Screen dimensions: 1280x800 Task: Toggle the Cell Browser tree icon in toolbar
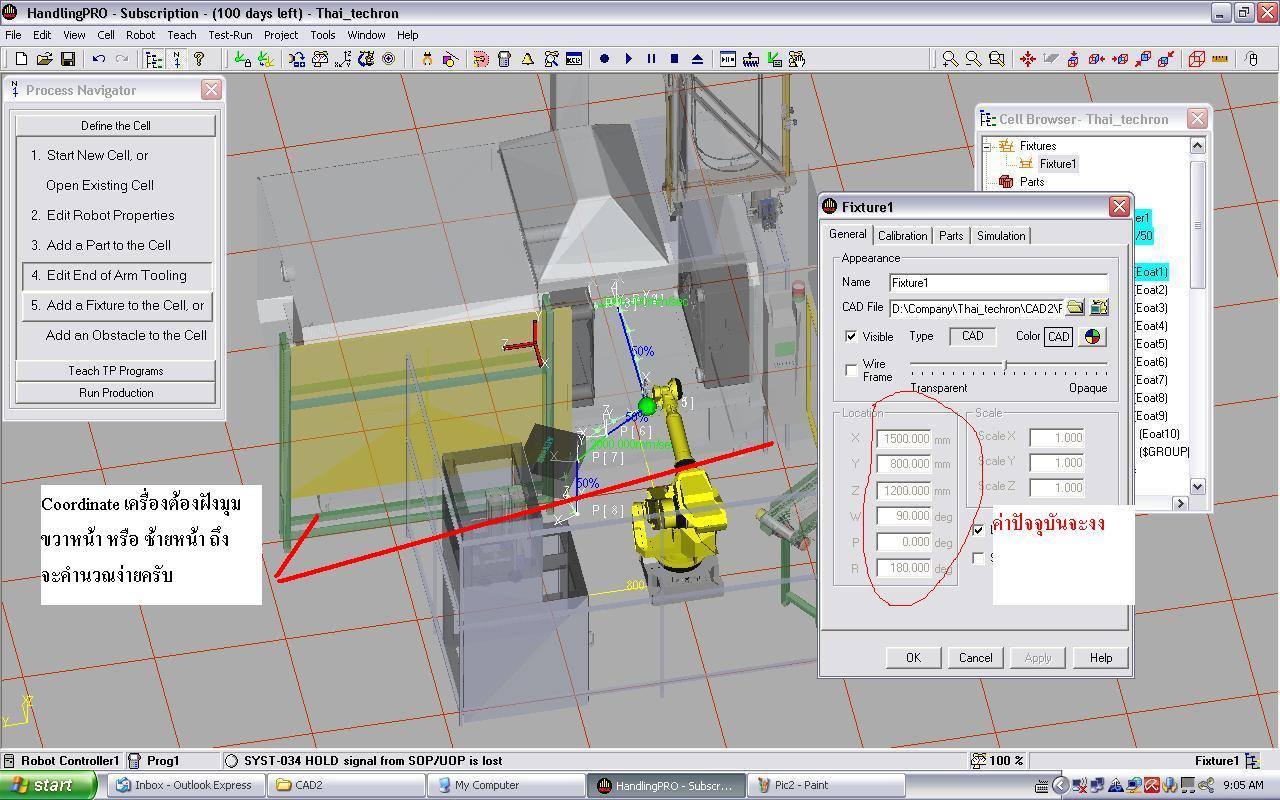tap(152, 59)
